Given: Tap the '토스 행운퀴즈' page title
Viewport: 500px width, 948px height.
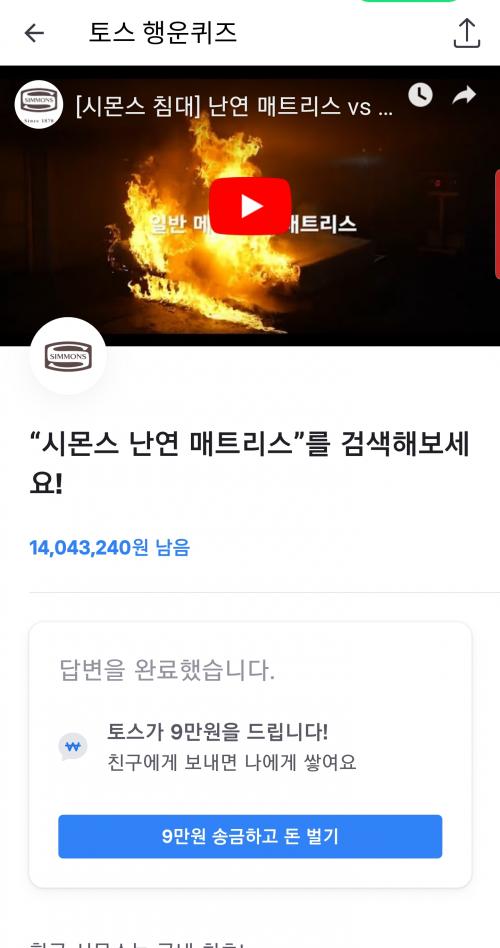Looking at the screenshot, I should click(163, 32).
